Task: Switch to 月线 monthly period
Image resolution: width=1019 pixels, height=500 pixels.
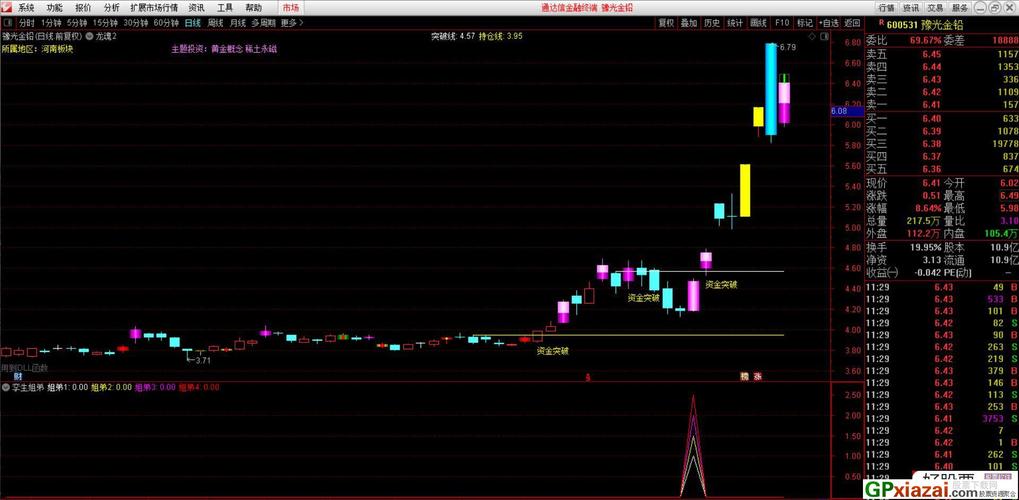Action: click(x=238, y=23)
